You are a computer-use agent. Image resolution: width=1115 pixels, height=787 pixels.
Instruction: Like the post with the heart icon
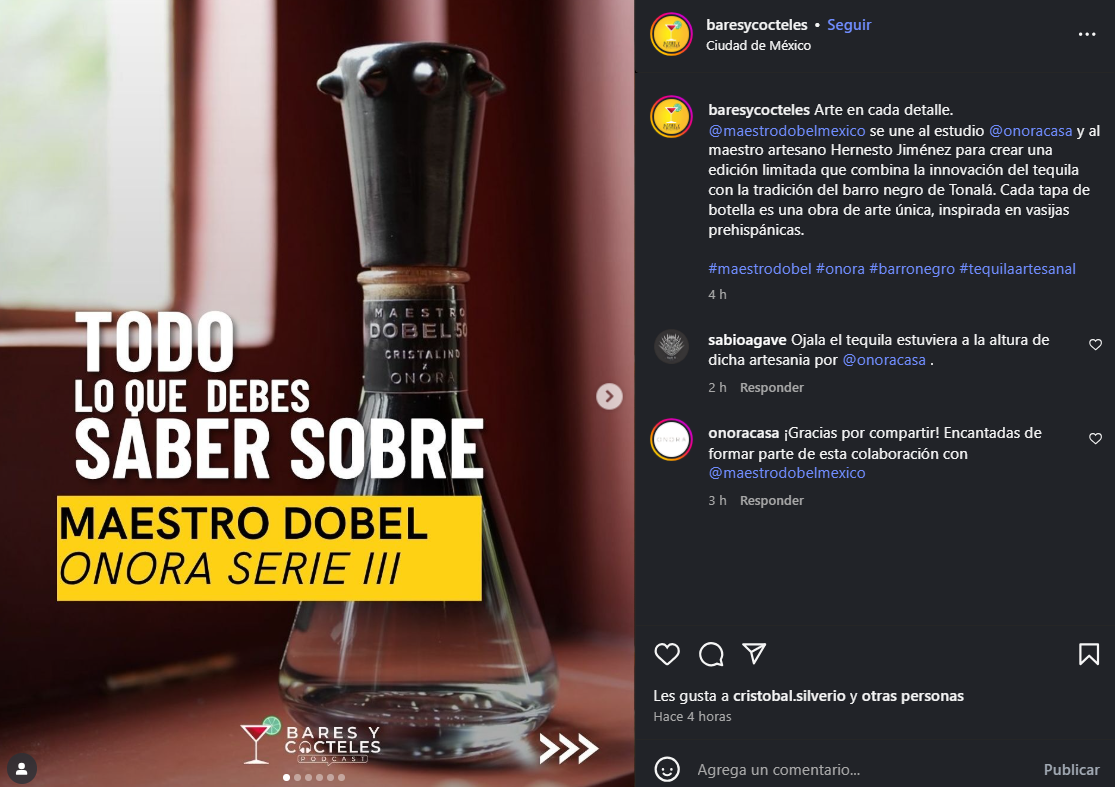667,654
